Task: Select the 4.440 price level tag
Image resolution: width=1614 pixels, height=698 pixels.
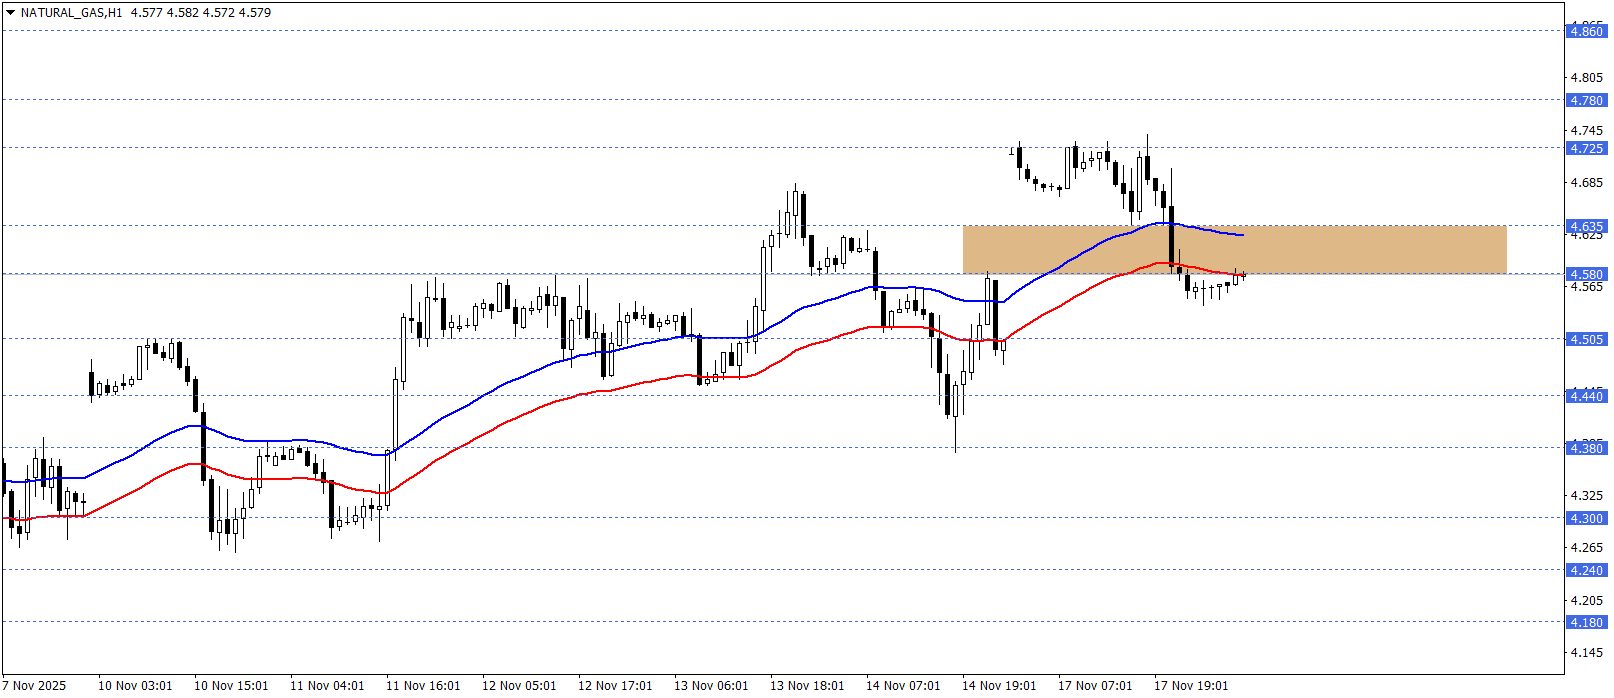Action: pyautogui.click(x=1585, y=396)
